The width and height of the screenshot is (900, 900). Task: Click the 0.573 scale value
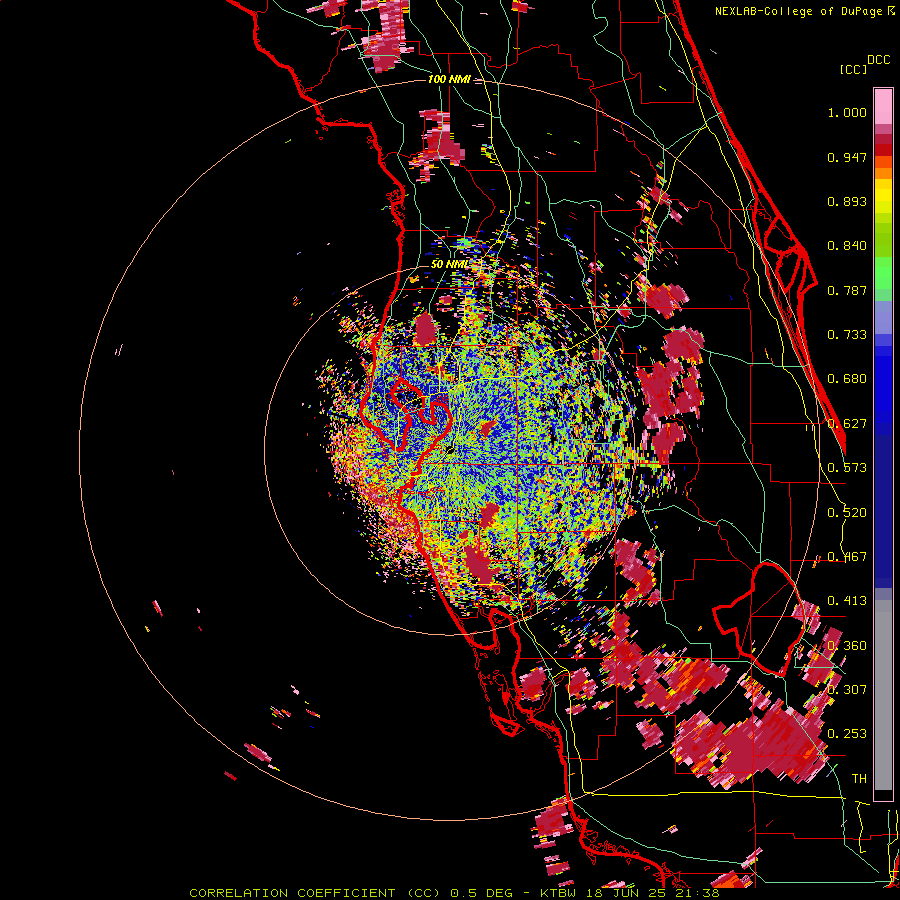pyautogui.click(x=847, y=468)
